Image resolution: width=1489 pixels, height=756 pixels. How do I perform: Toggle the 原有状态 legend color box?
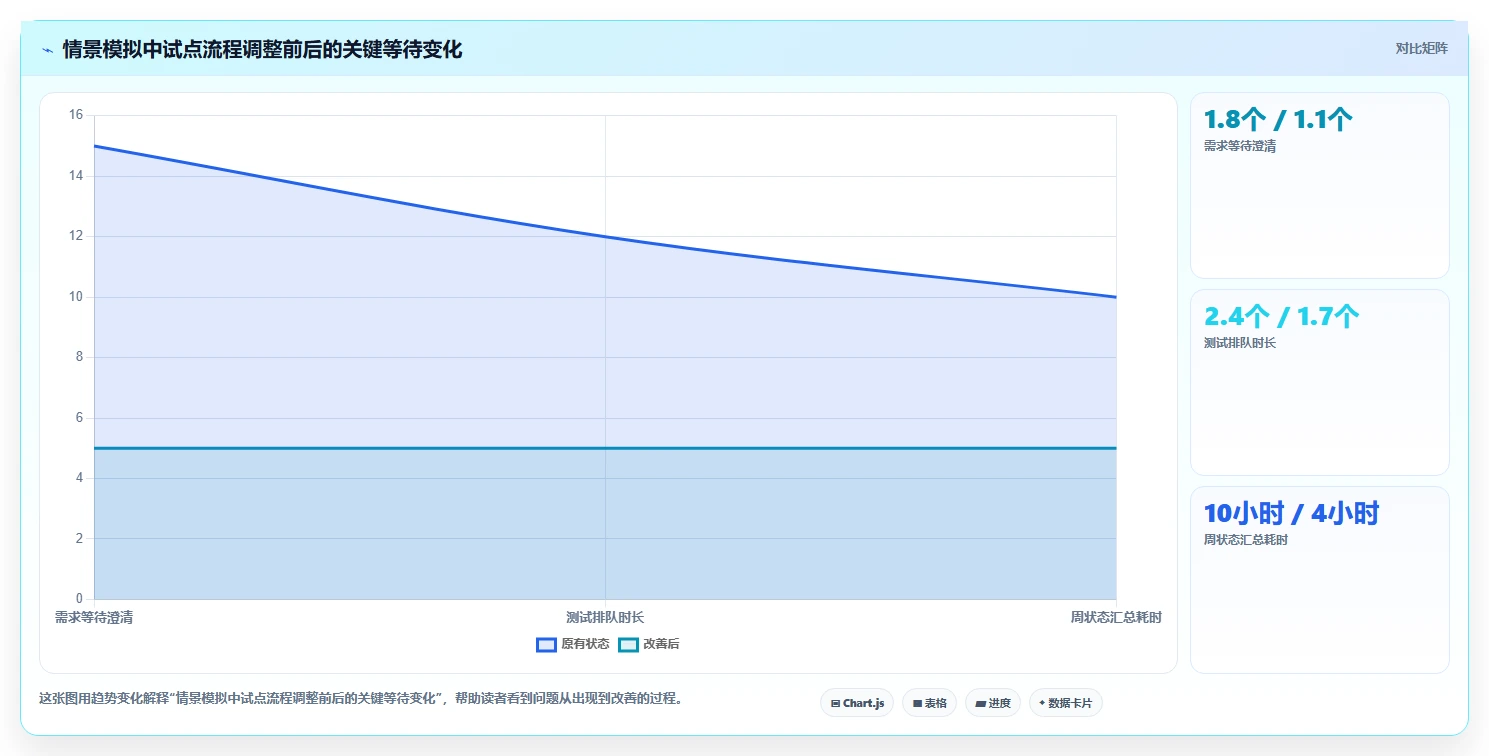pyautogui.click(x=546, y=645)
